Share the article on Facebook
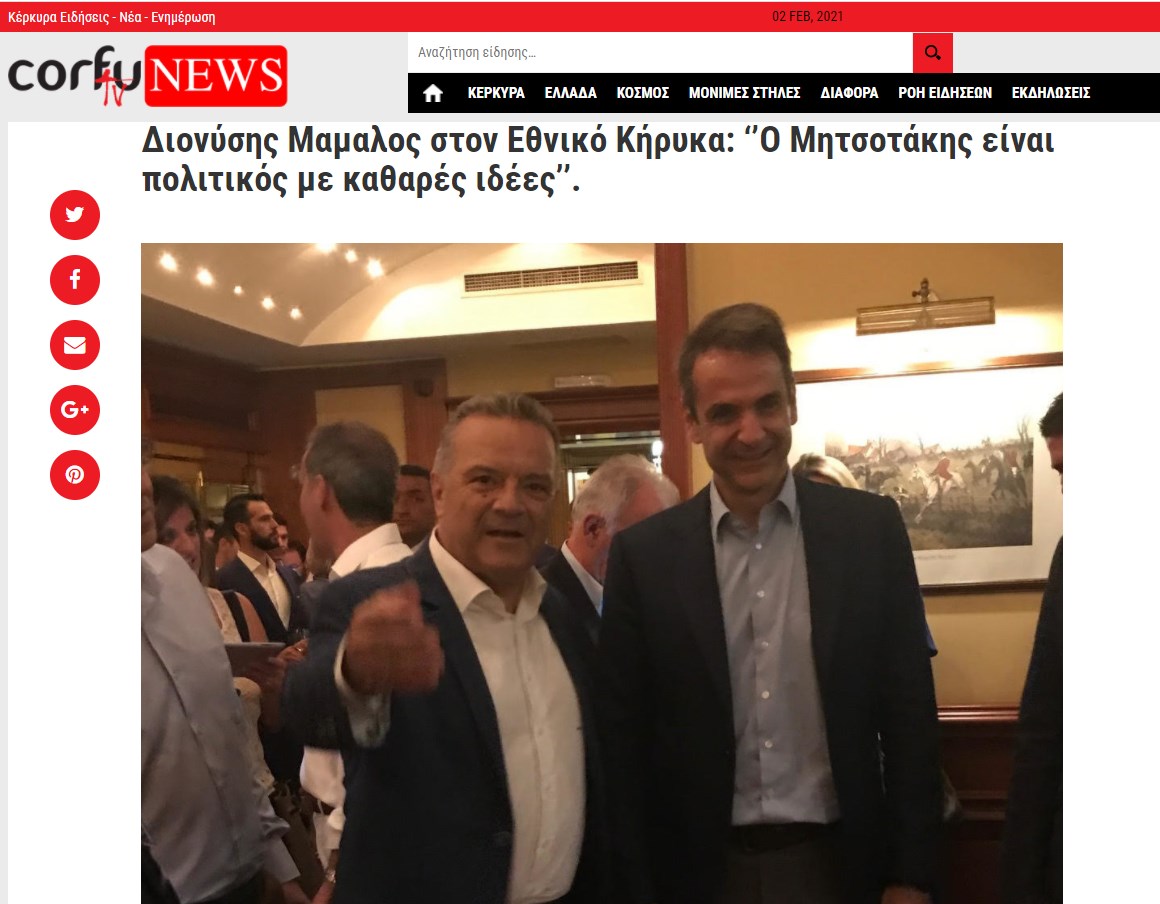Image resolution: width=1160 pixels, height=904 pixels. click(75, 280)
